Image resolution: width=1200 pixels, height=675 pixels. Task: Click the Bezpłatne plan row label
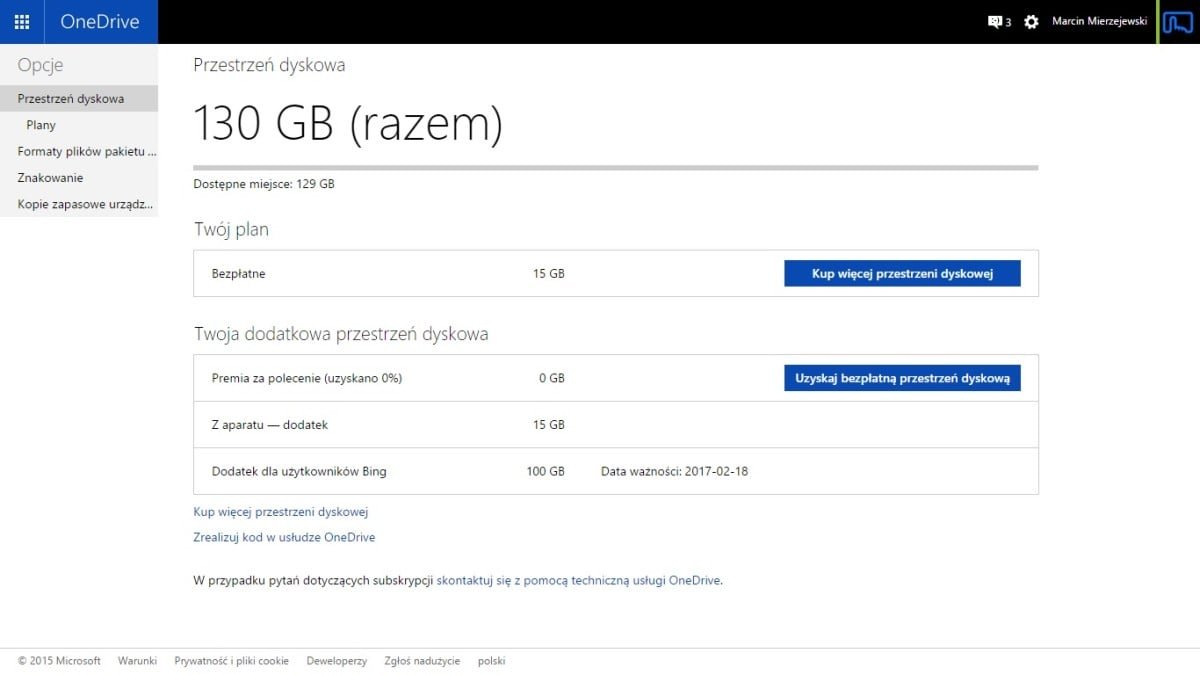pos(239,274)
